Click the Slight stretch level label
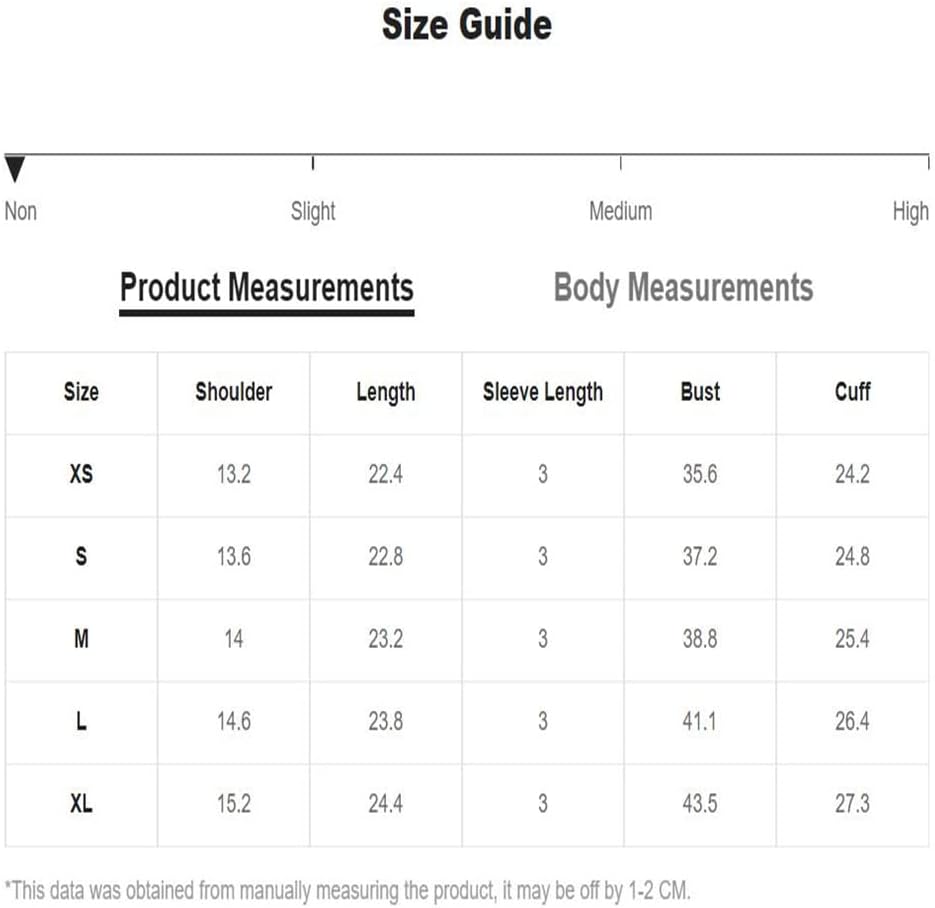 click(x=313, y=211)
